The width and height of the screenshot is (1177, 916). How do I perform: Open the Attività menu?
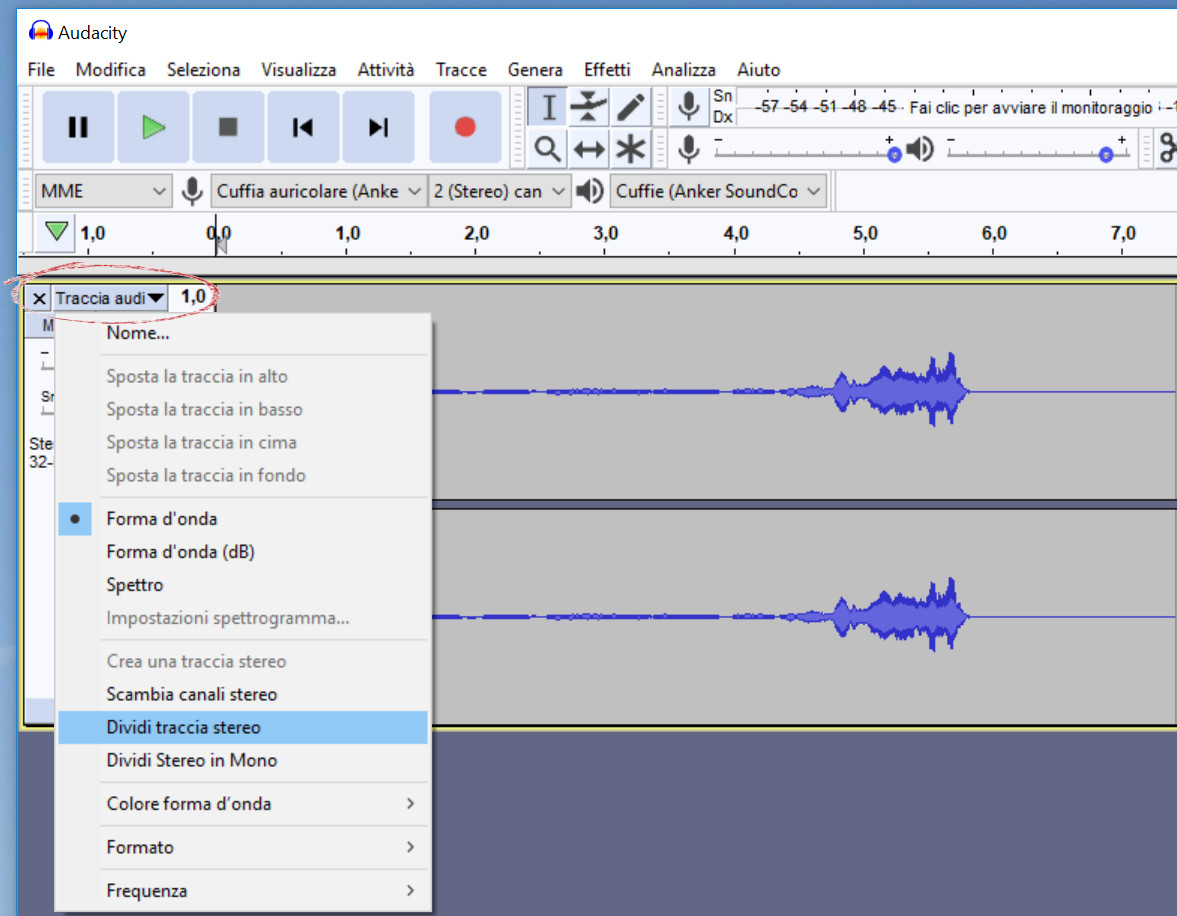point(386,70)
